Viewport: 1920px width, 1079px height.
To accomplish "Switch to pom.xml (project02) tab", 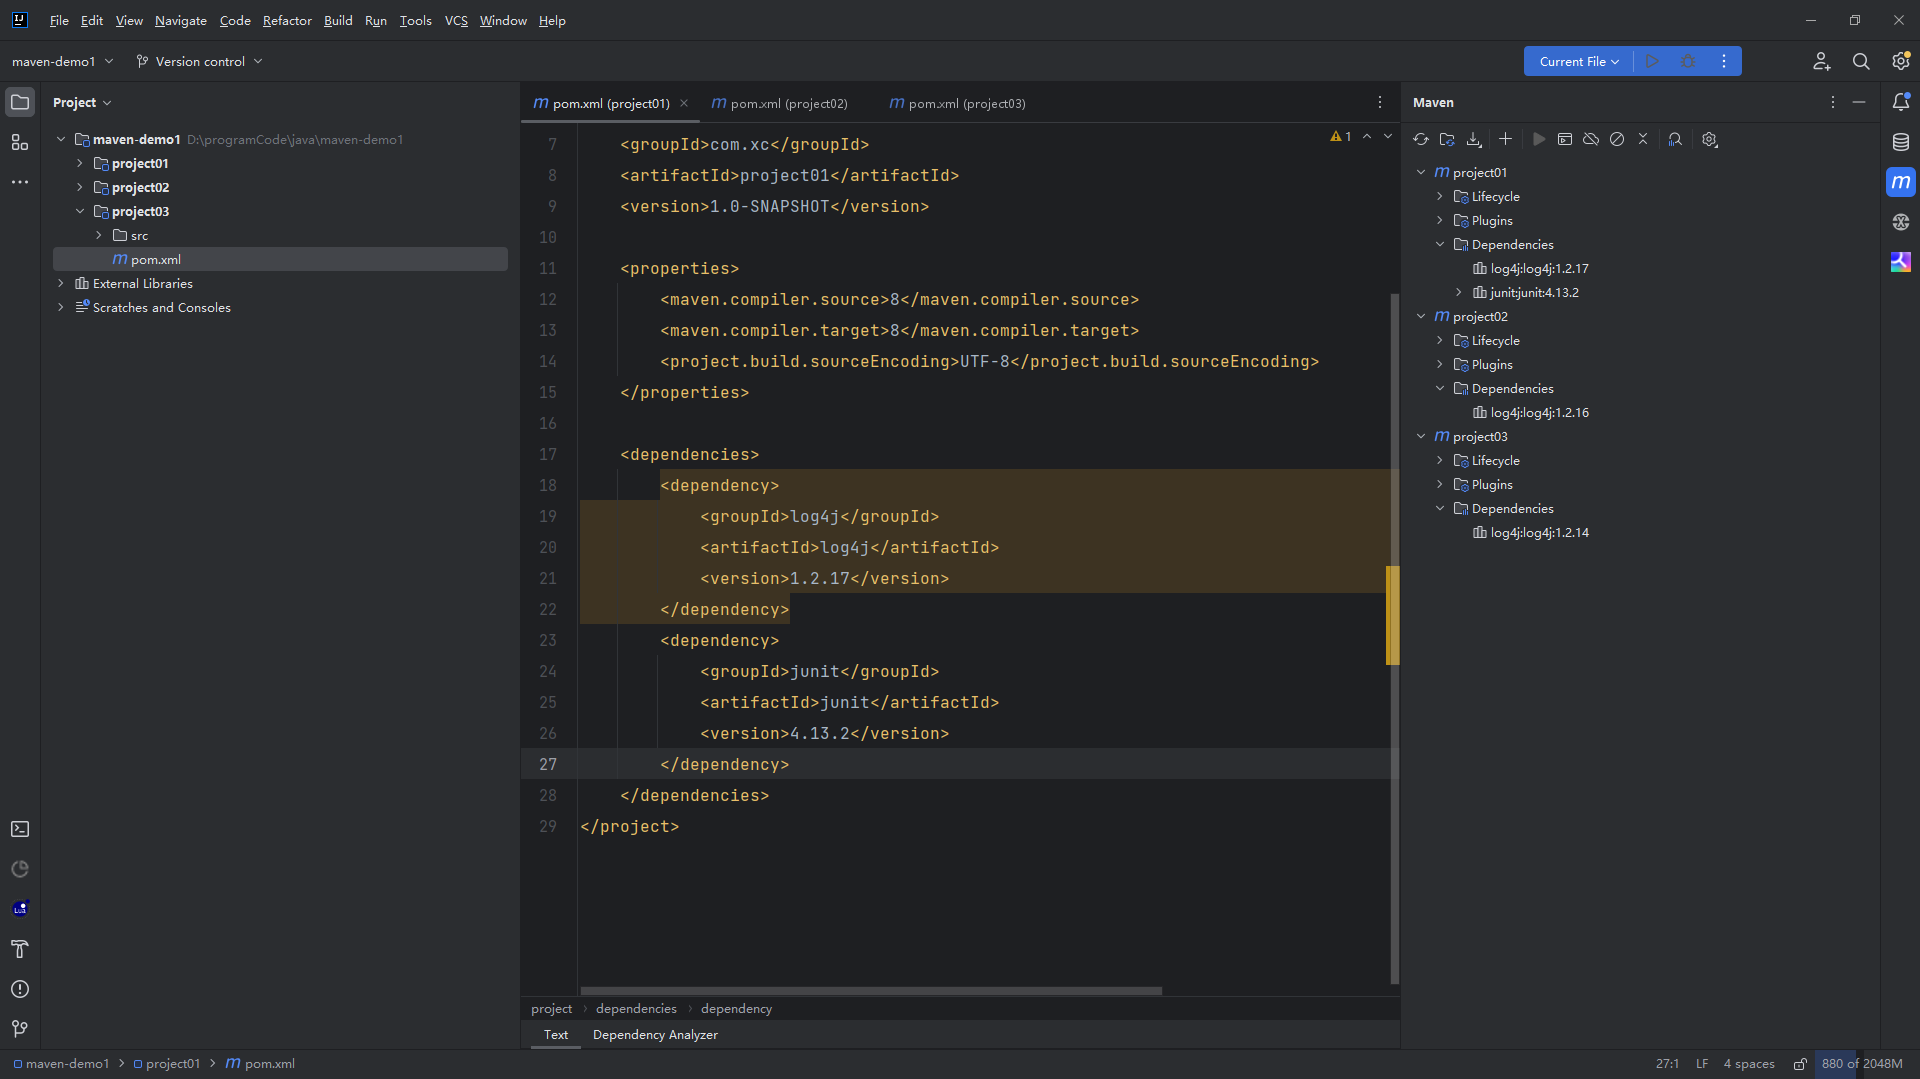I will coord(780,104).
